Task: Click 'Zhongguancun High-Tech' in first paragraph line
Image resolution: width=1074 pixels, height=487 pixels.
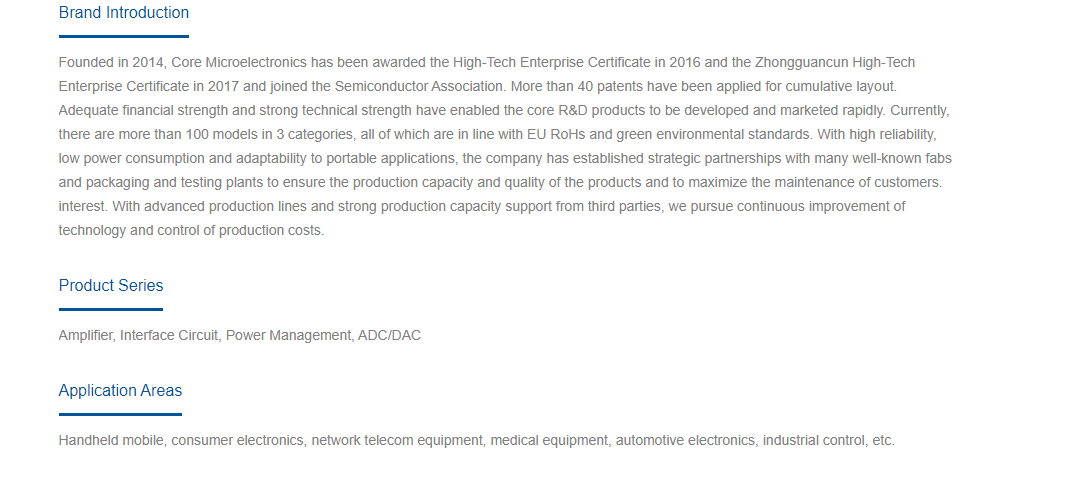Action: (x=835, y=62)
